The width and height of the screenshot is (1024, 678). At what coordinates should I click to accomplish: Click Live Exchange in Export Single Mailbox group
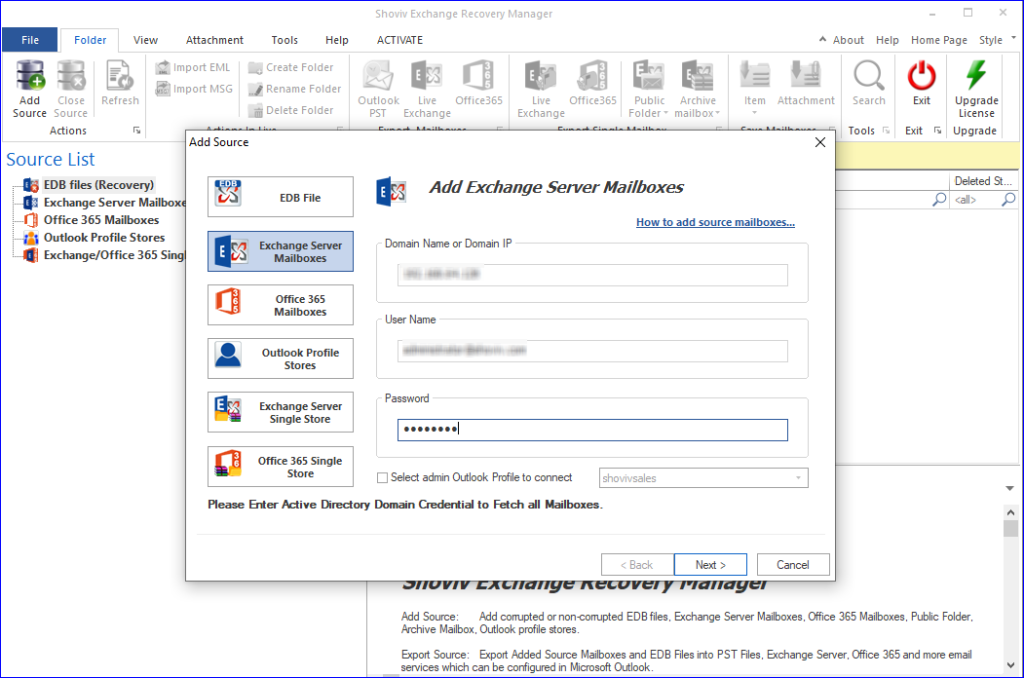(541, 89)
